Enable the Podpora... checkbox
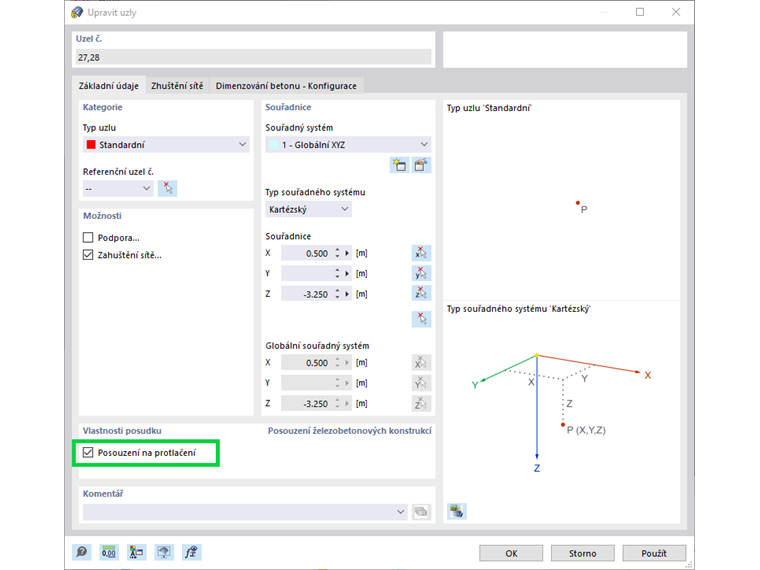 (88, 238)
